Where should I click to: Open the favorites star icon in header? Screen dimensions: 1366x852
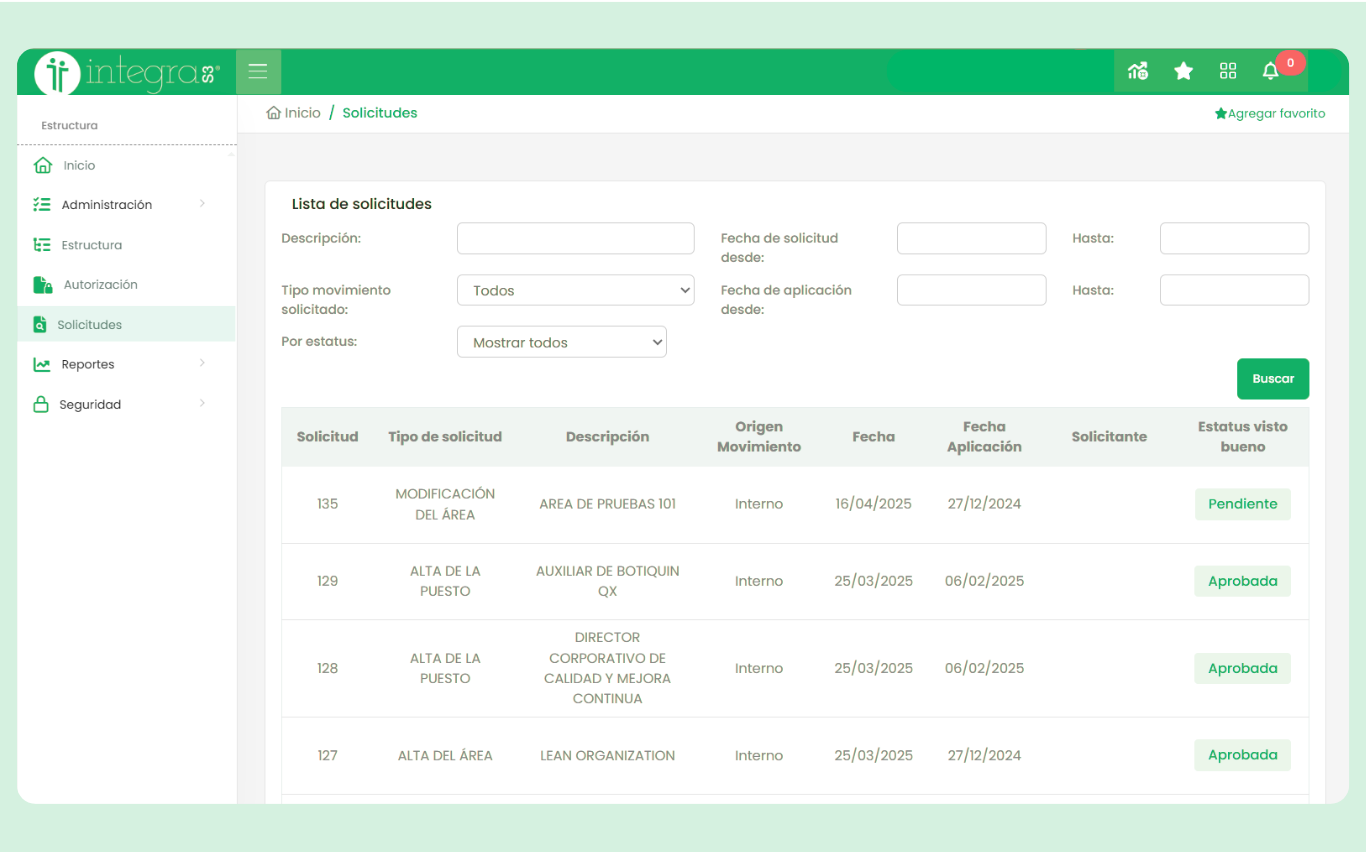point(1183,71)
